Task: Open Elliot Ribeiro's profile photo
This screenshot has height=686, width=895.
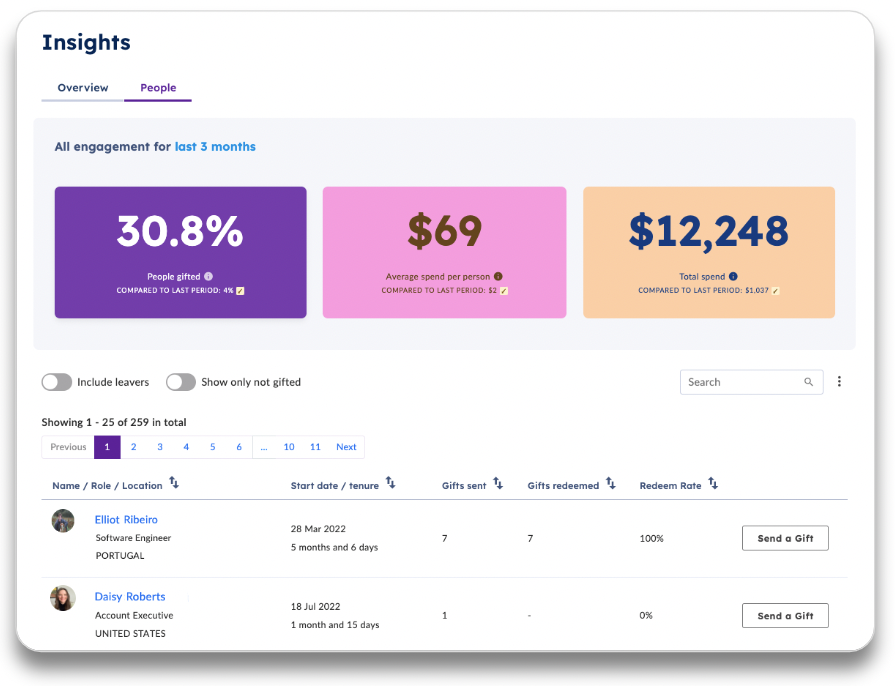Action: tap(63, 520)
